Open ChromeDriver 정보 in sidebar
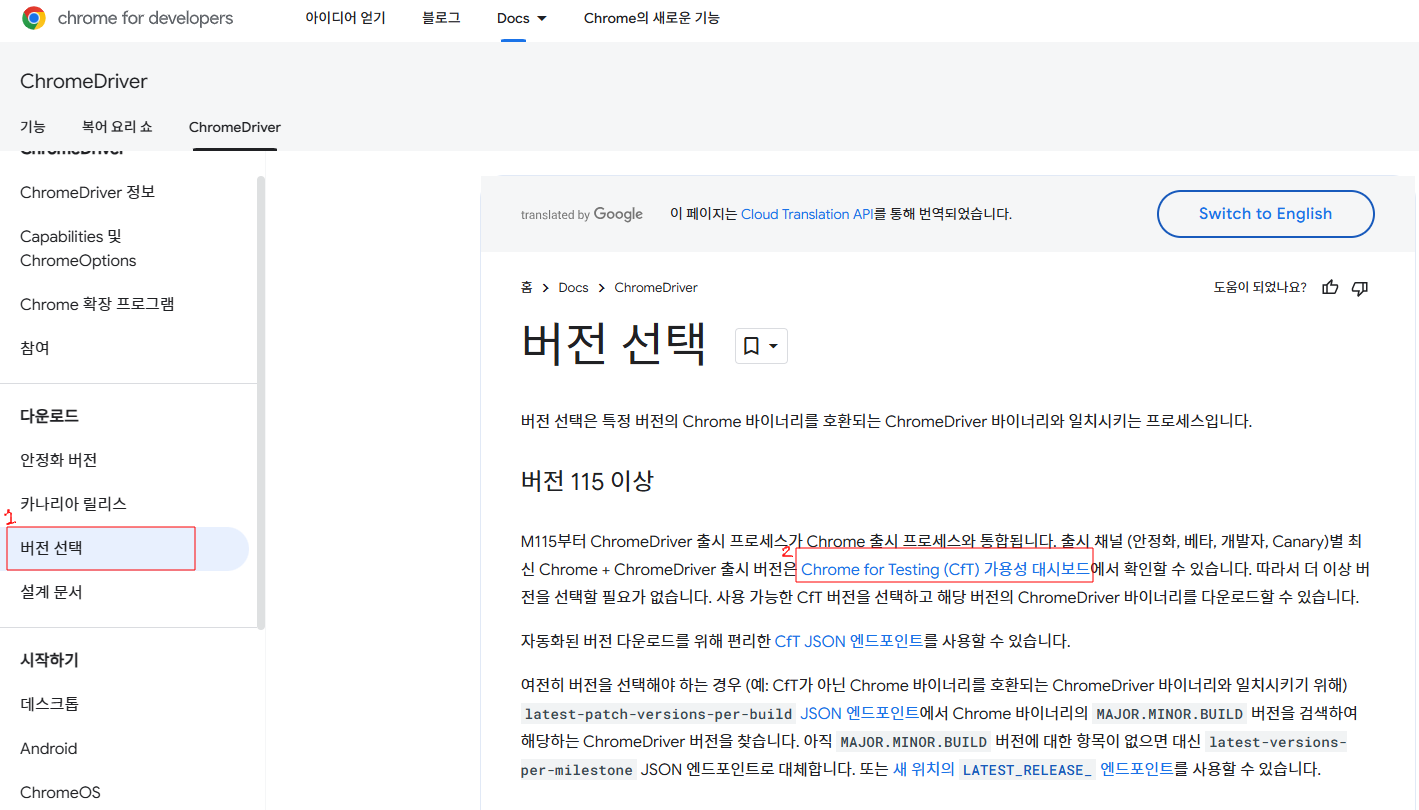The width and height of the screenshot is (1419, 810). pyautogui.click(x=88, y=192)
